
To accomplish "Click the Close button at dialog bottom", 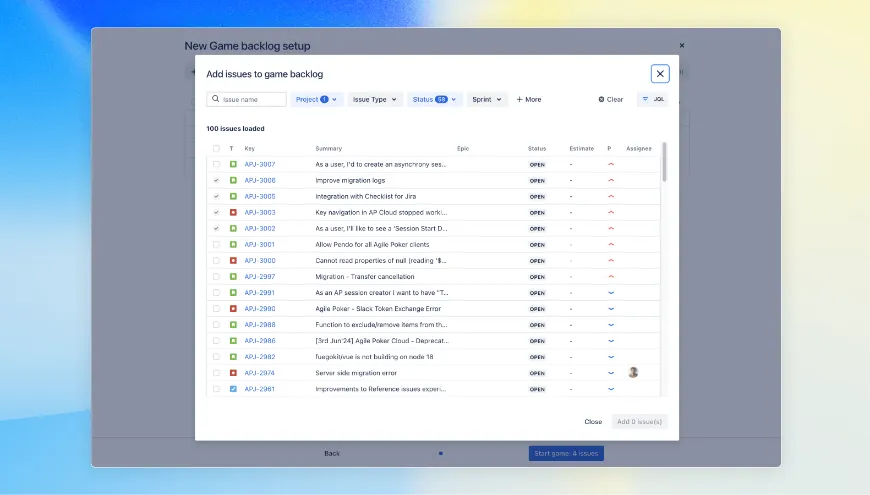I will (x=593, y=421).
